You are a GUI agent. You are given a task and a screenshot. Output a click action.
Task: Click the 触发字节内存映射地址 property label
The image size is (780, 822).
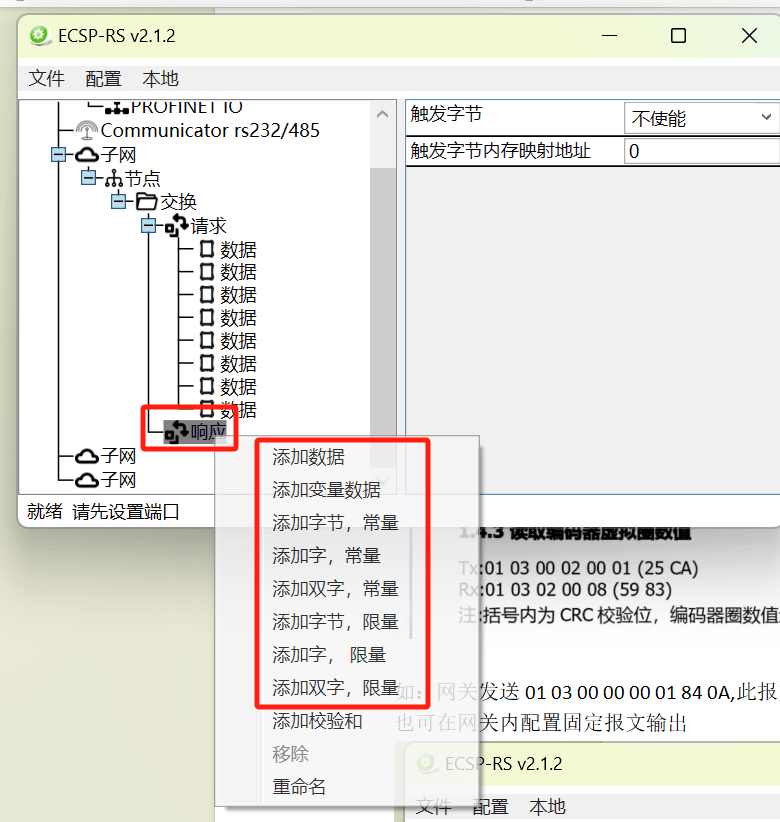click(x=501, y=151)
